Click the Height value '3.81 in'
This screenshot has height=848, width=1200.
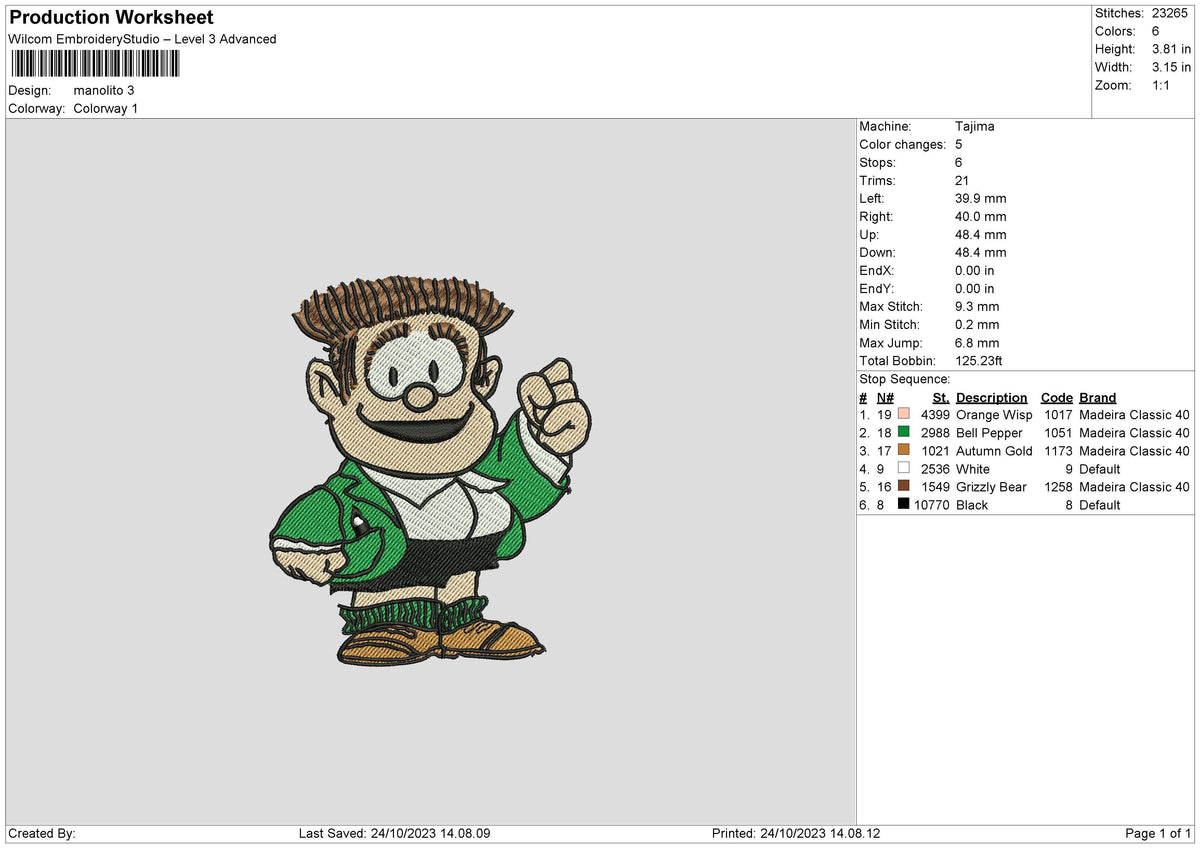point(1171,49)
